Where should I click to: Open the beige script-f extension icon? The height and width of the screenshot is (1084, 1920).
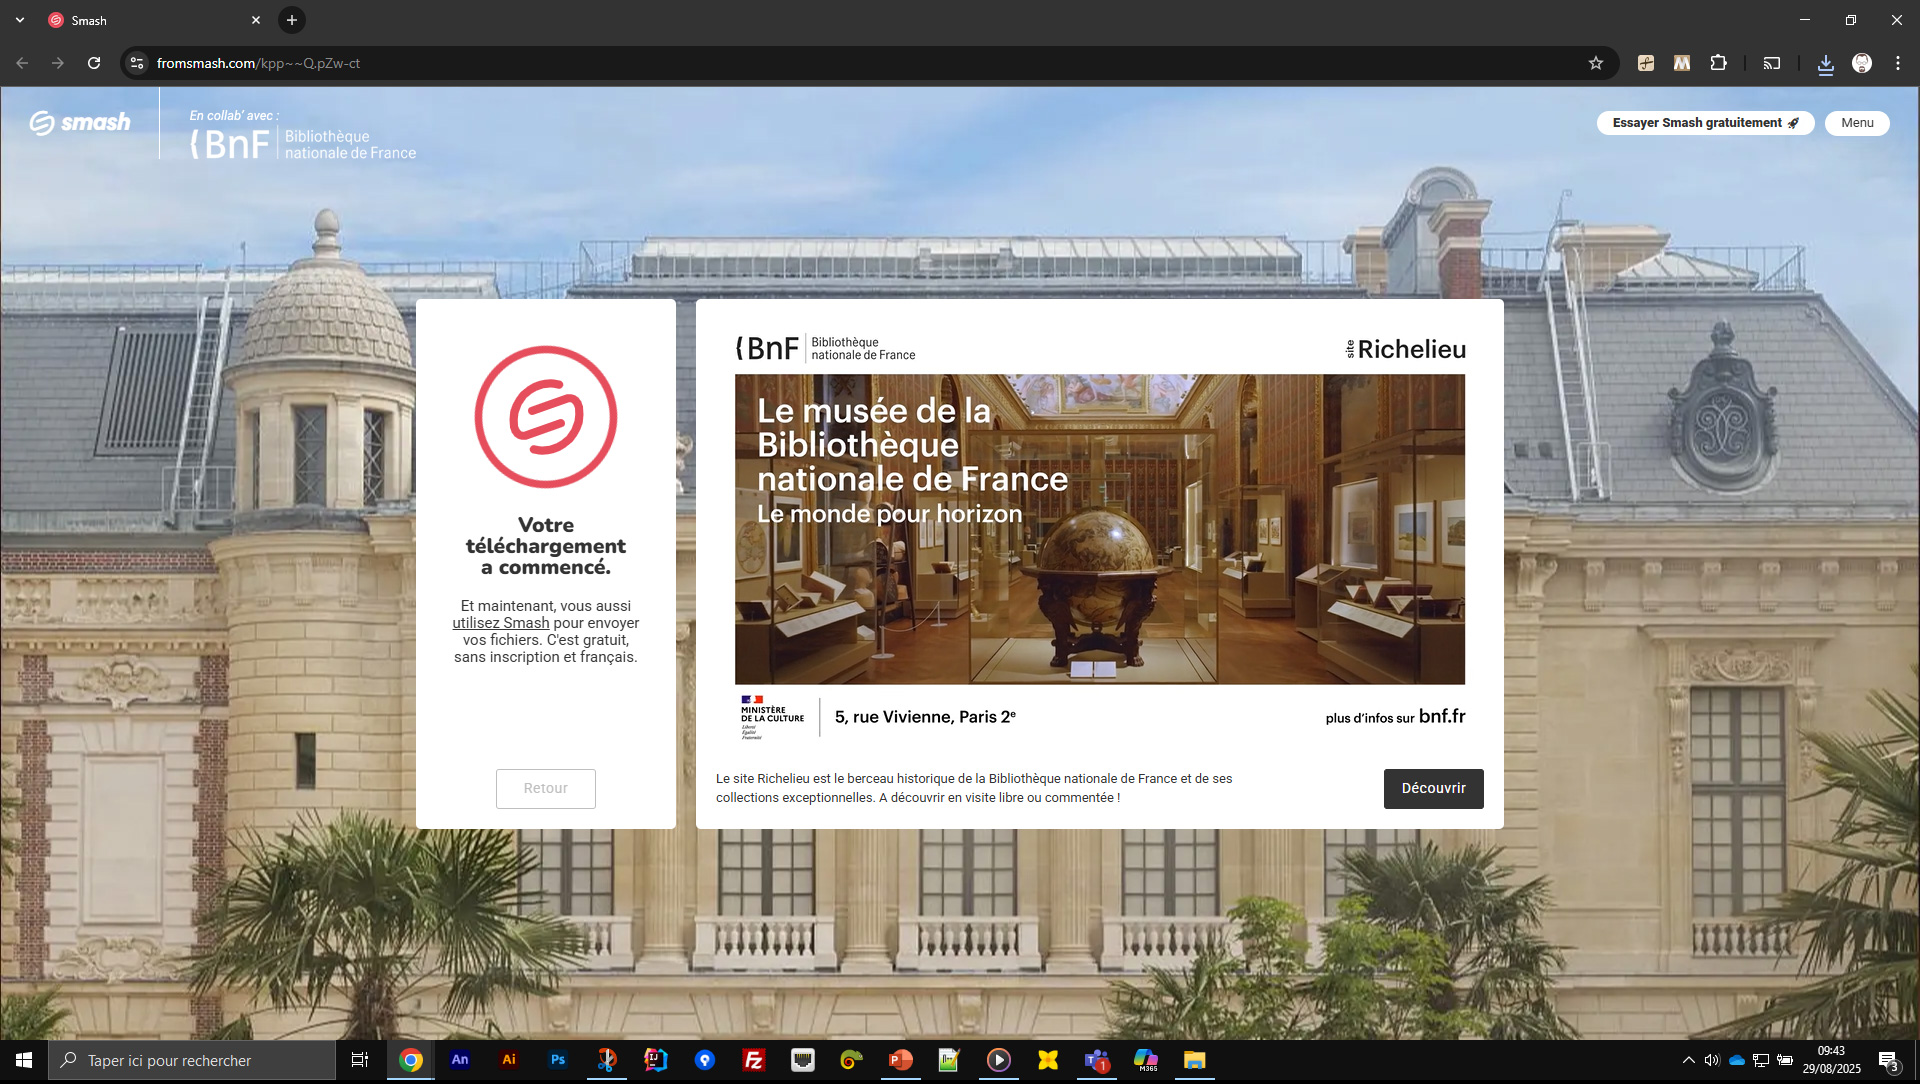point(1646,63)
